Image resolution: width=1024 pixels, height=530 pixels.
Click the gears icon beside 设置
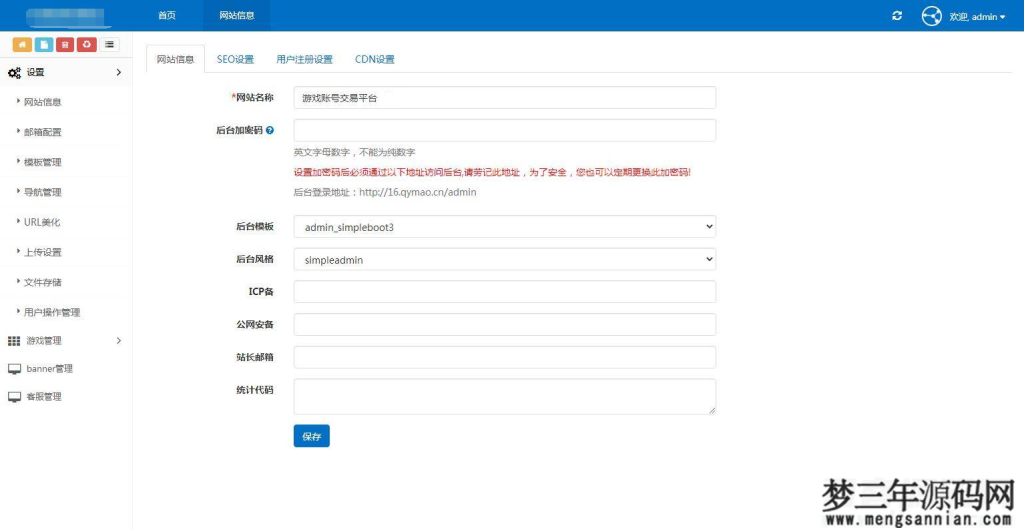[14, 72]
